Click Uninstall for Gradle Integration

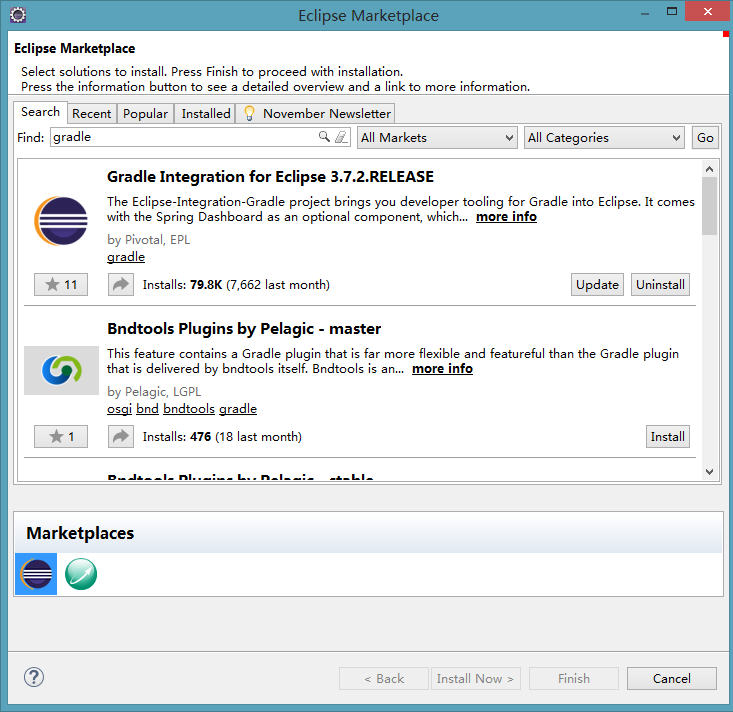(x=660, y=285)
